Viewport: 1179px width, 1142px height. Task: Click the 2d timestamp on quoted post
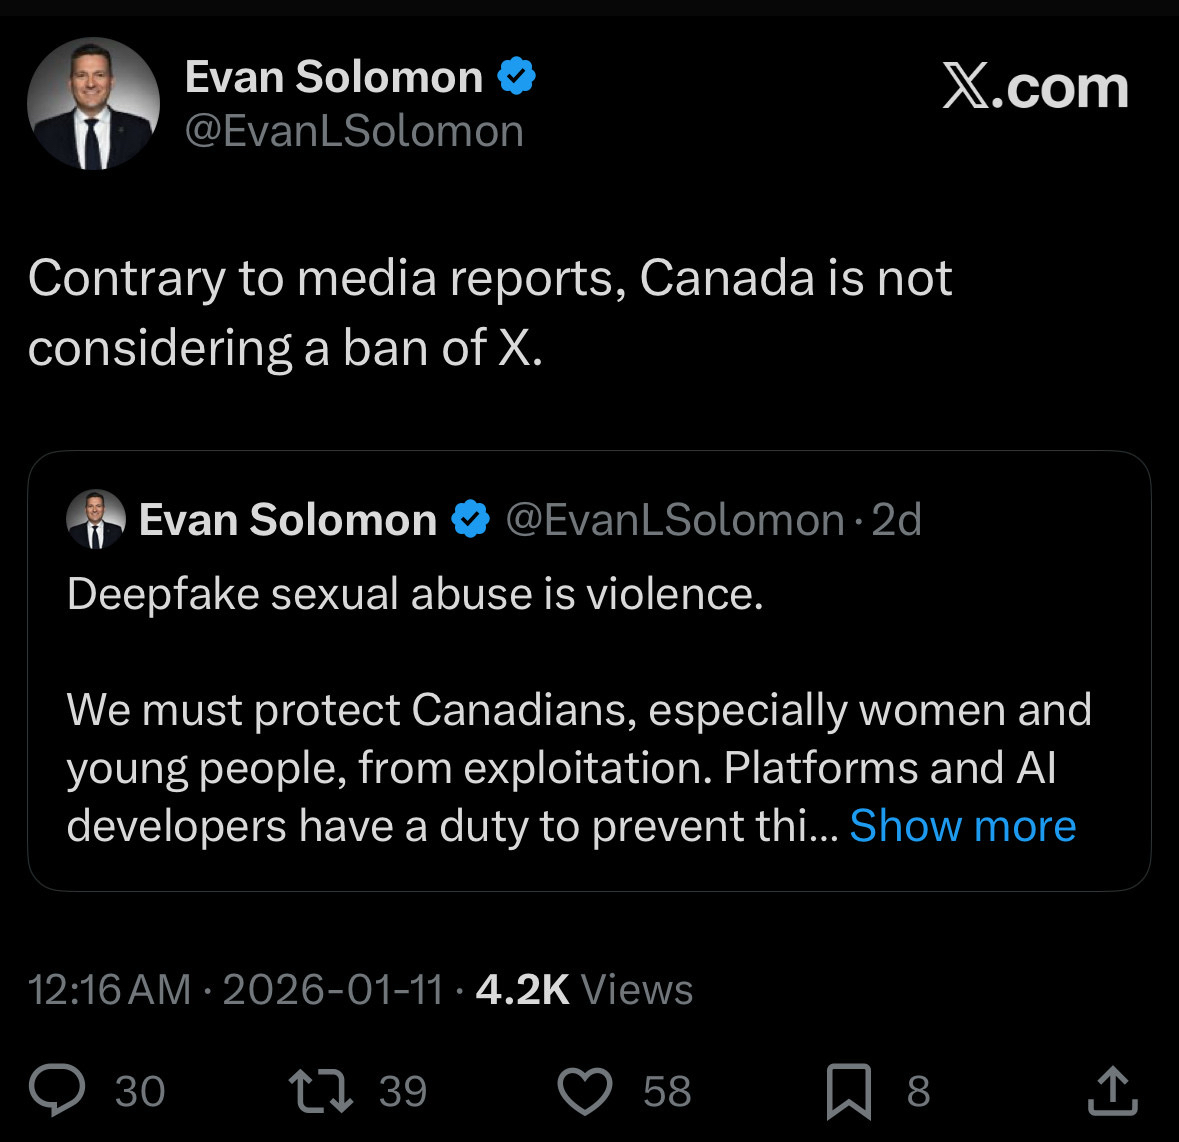[x=896, y=520]
